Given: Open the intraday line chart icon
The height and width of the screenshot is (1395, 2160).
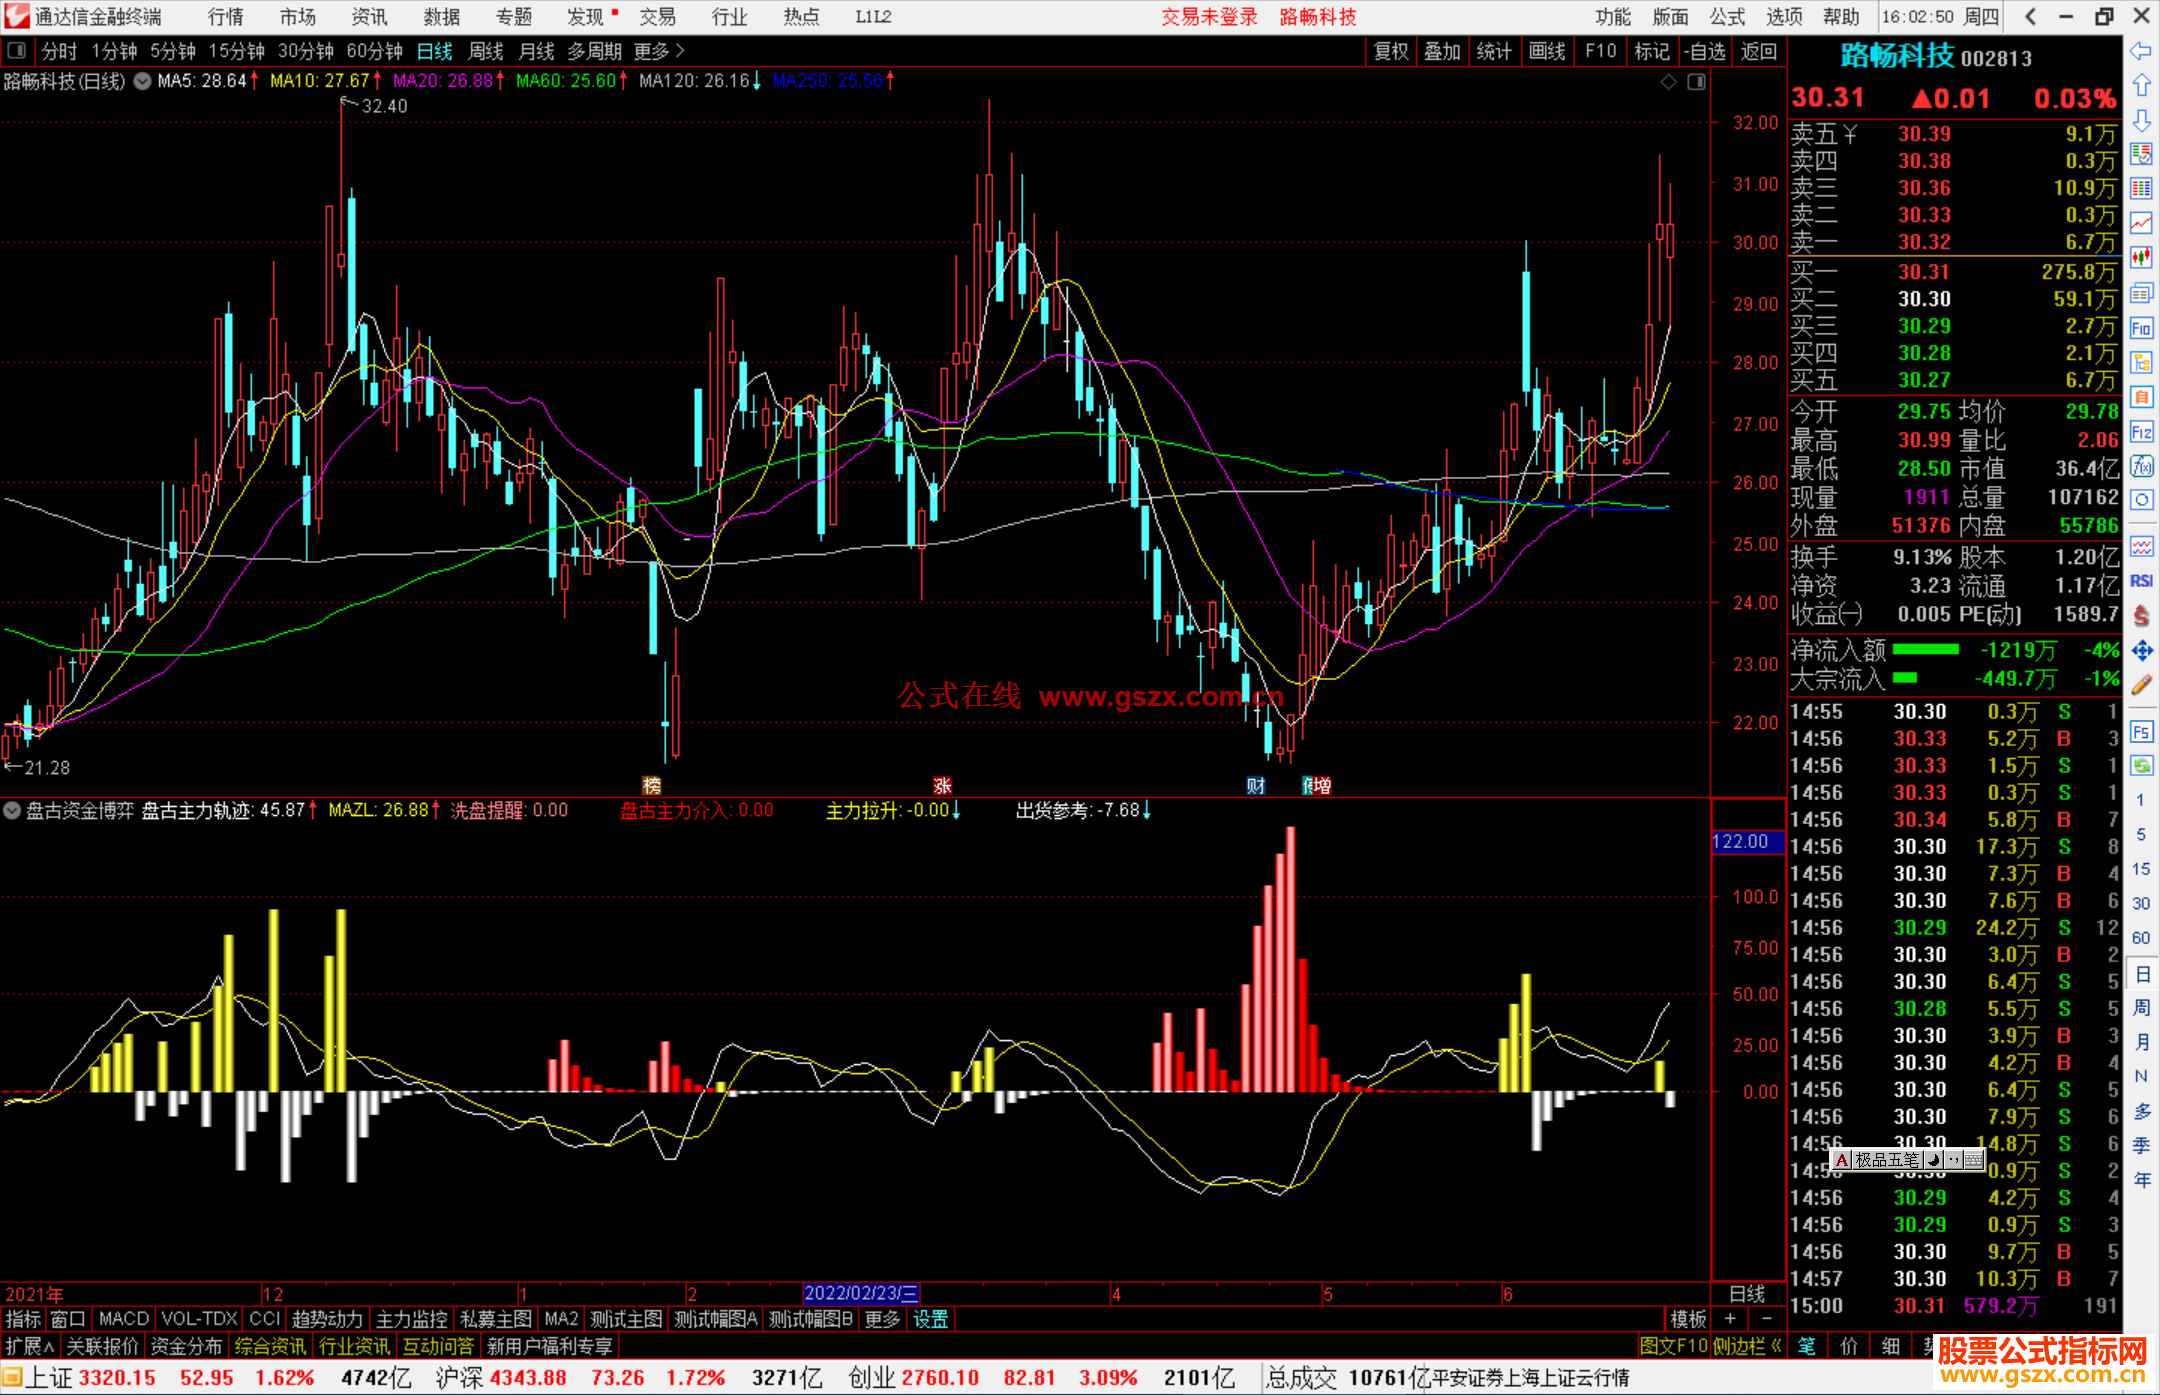Looking at the screenshot, I should click(2141, 223).
